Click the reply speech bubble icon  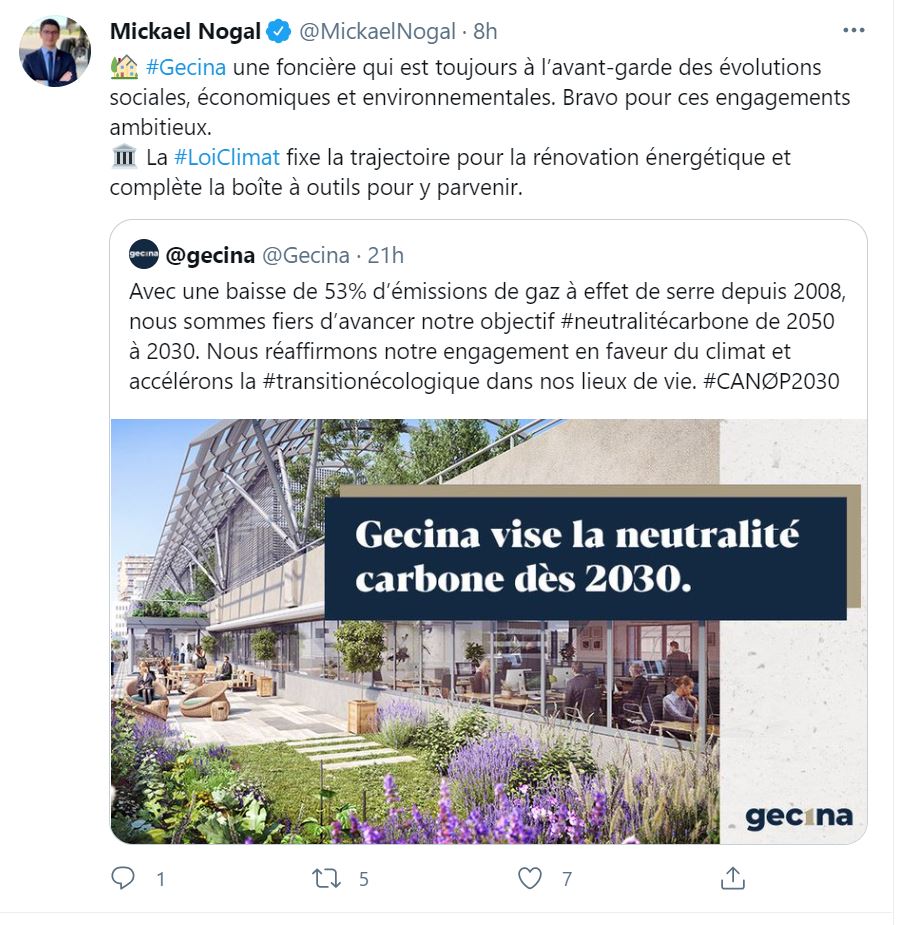tap(123, 878)
